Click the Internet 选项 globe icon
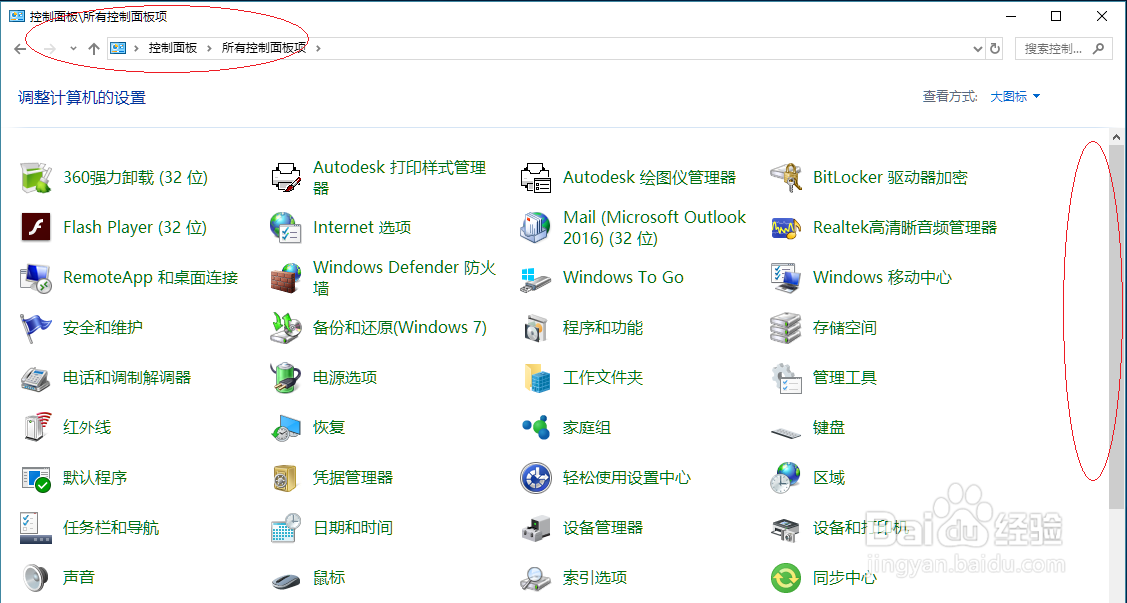Image resolution: width=1127 pixels, height=603 pixels. pyautogui.click(x=286, y=228)
